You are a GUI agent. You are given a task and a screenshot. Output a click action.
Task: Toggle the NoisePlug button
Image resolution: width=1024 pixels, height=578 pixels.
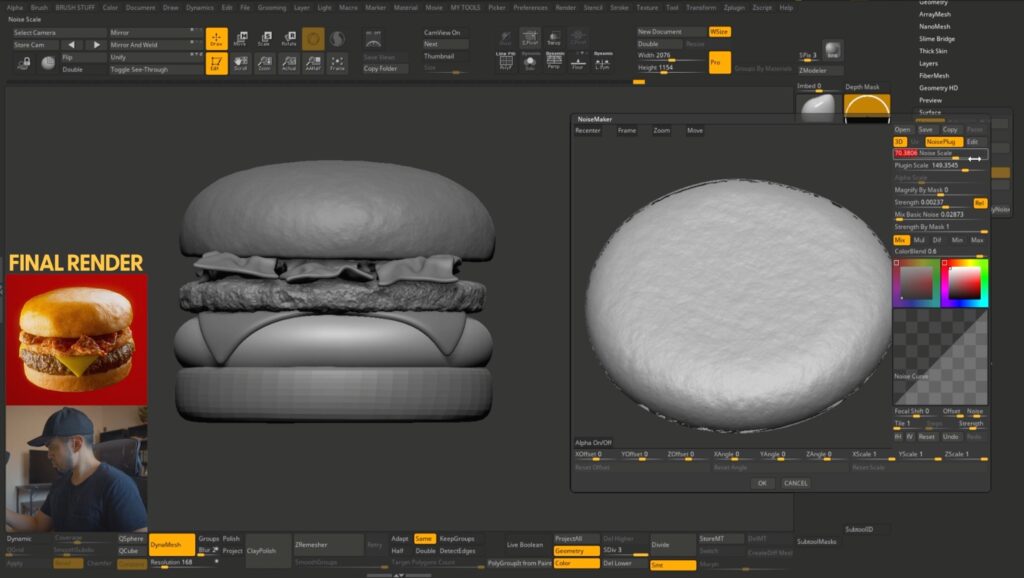[x=943, y=142]
